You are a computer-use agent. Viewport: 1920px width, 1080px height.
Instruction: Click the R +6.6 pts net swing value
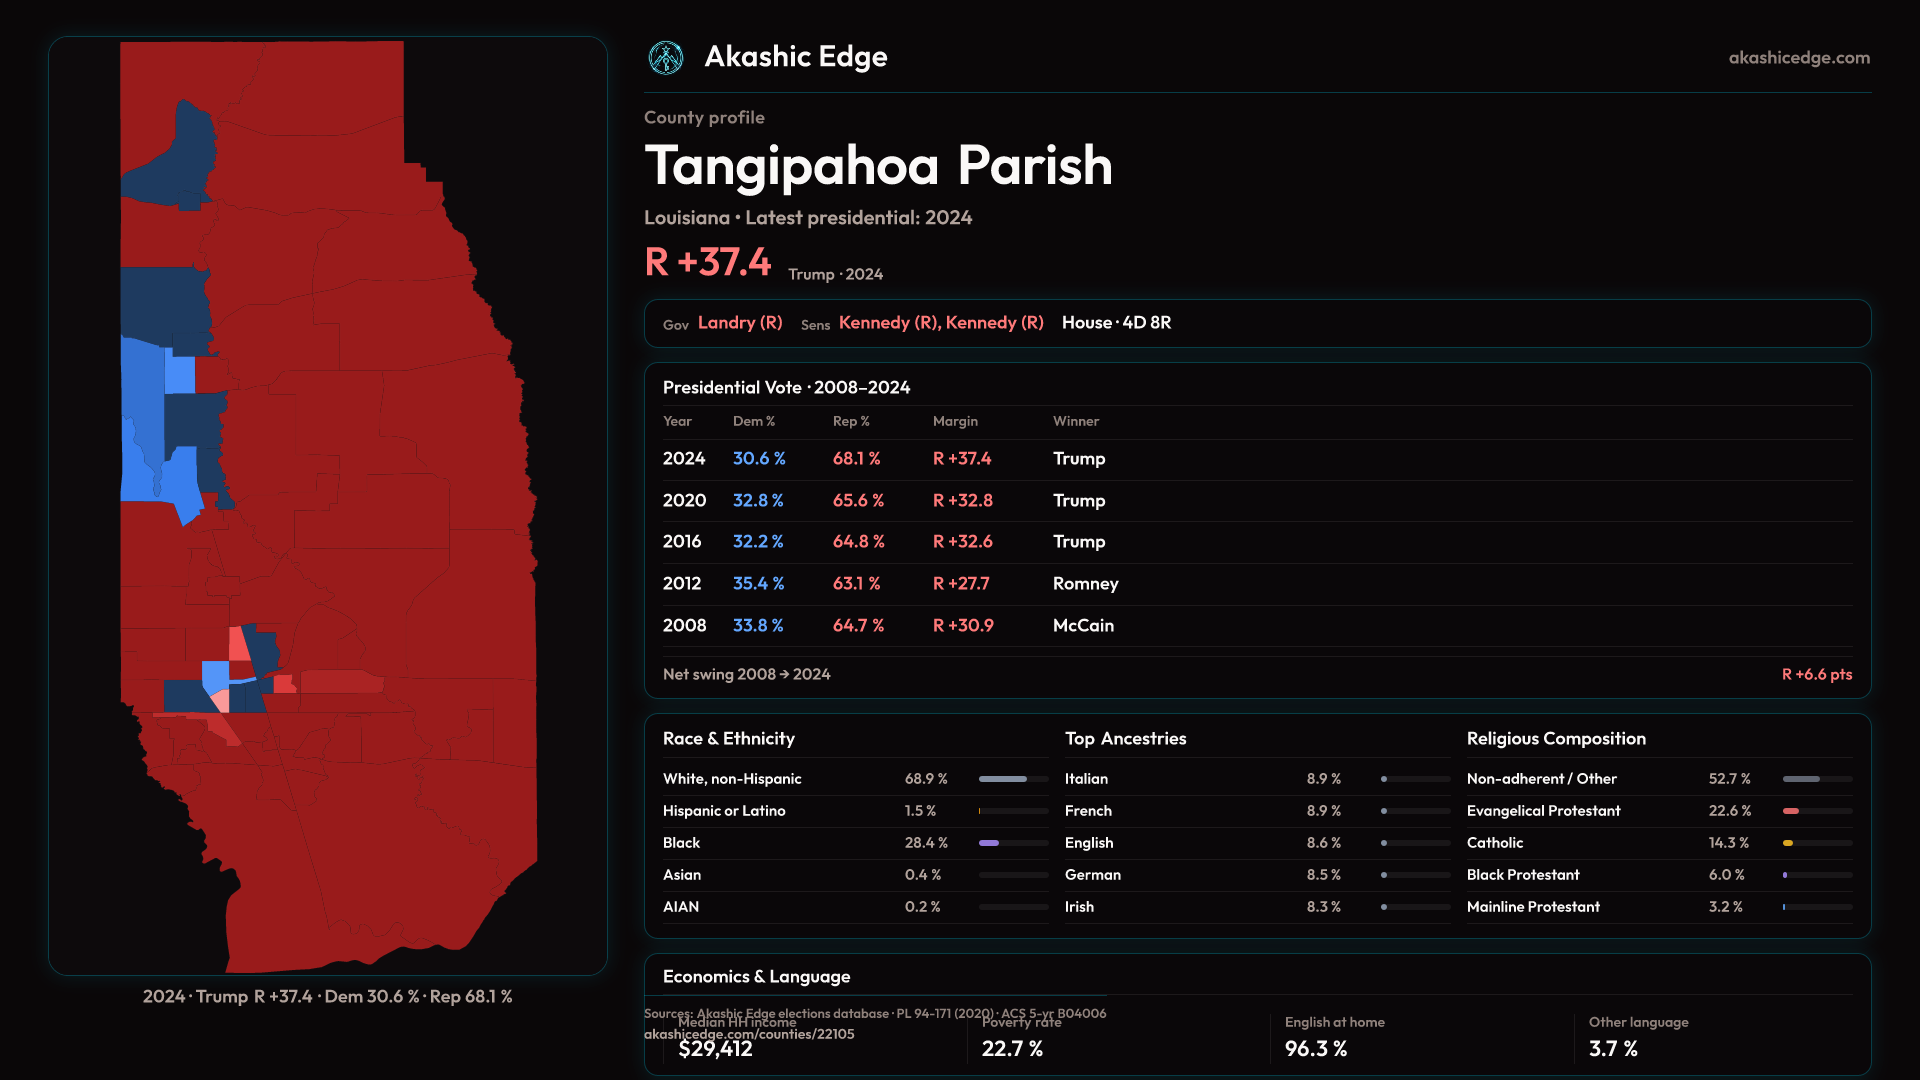tap(1816, 675)
